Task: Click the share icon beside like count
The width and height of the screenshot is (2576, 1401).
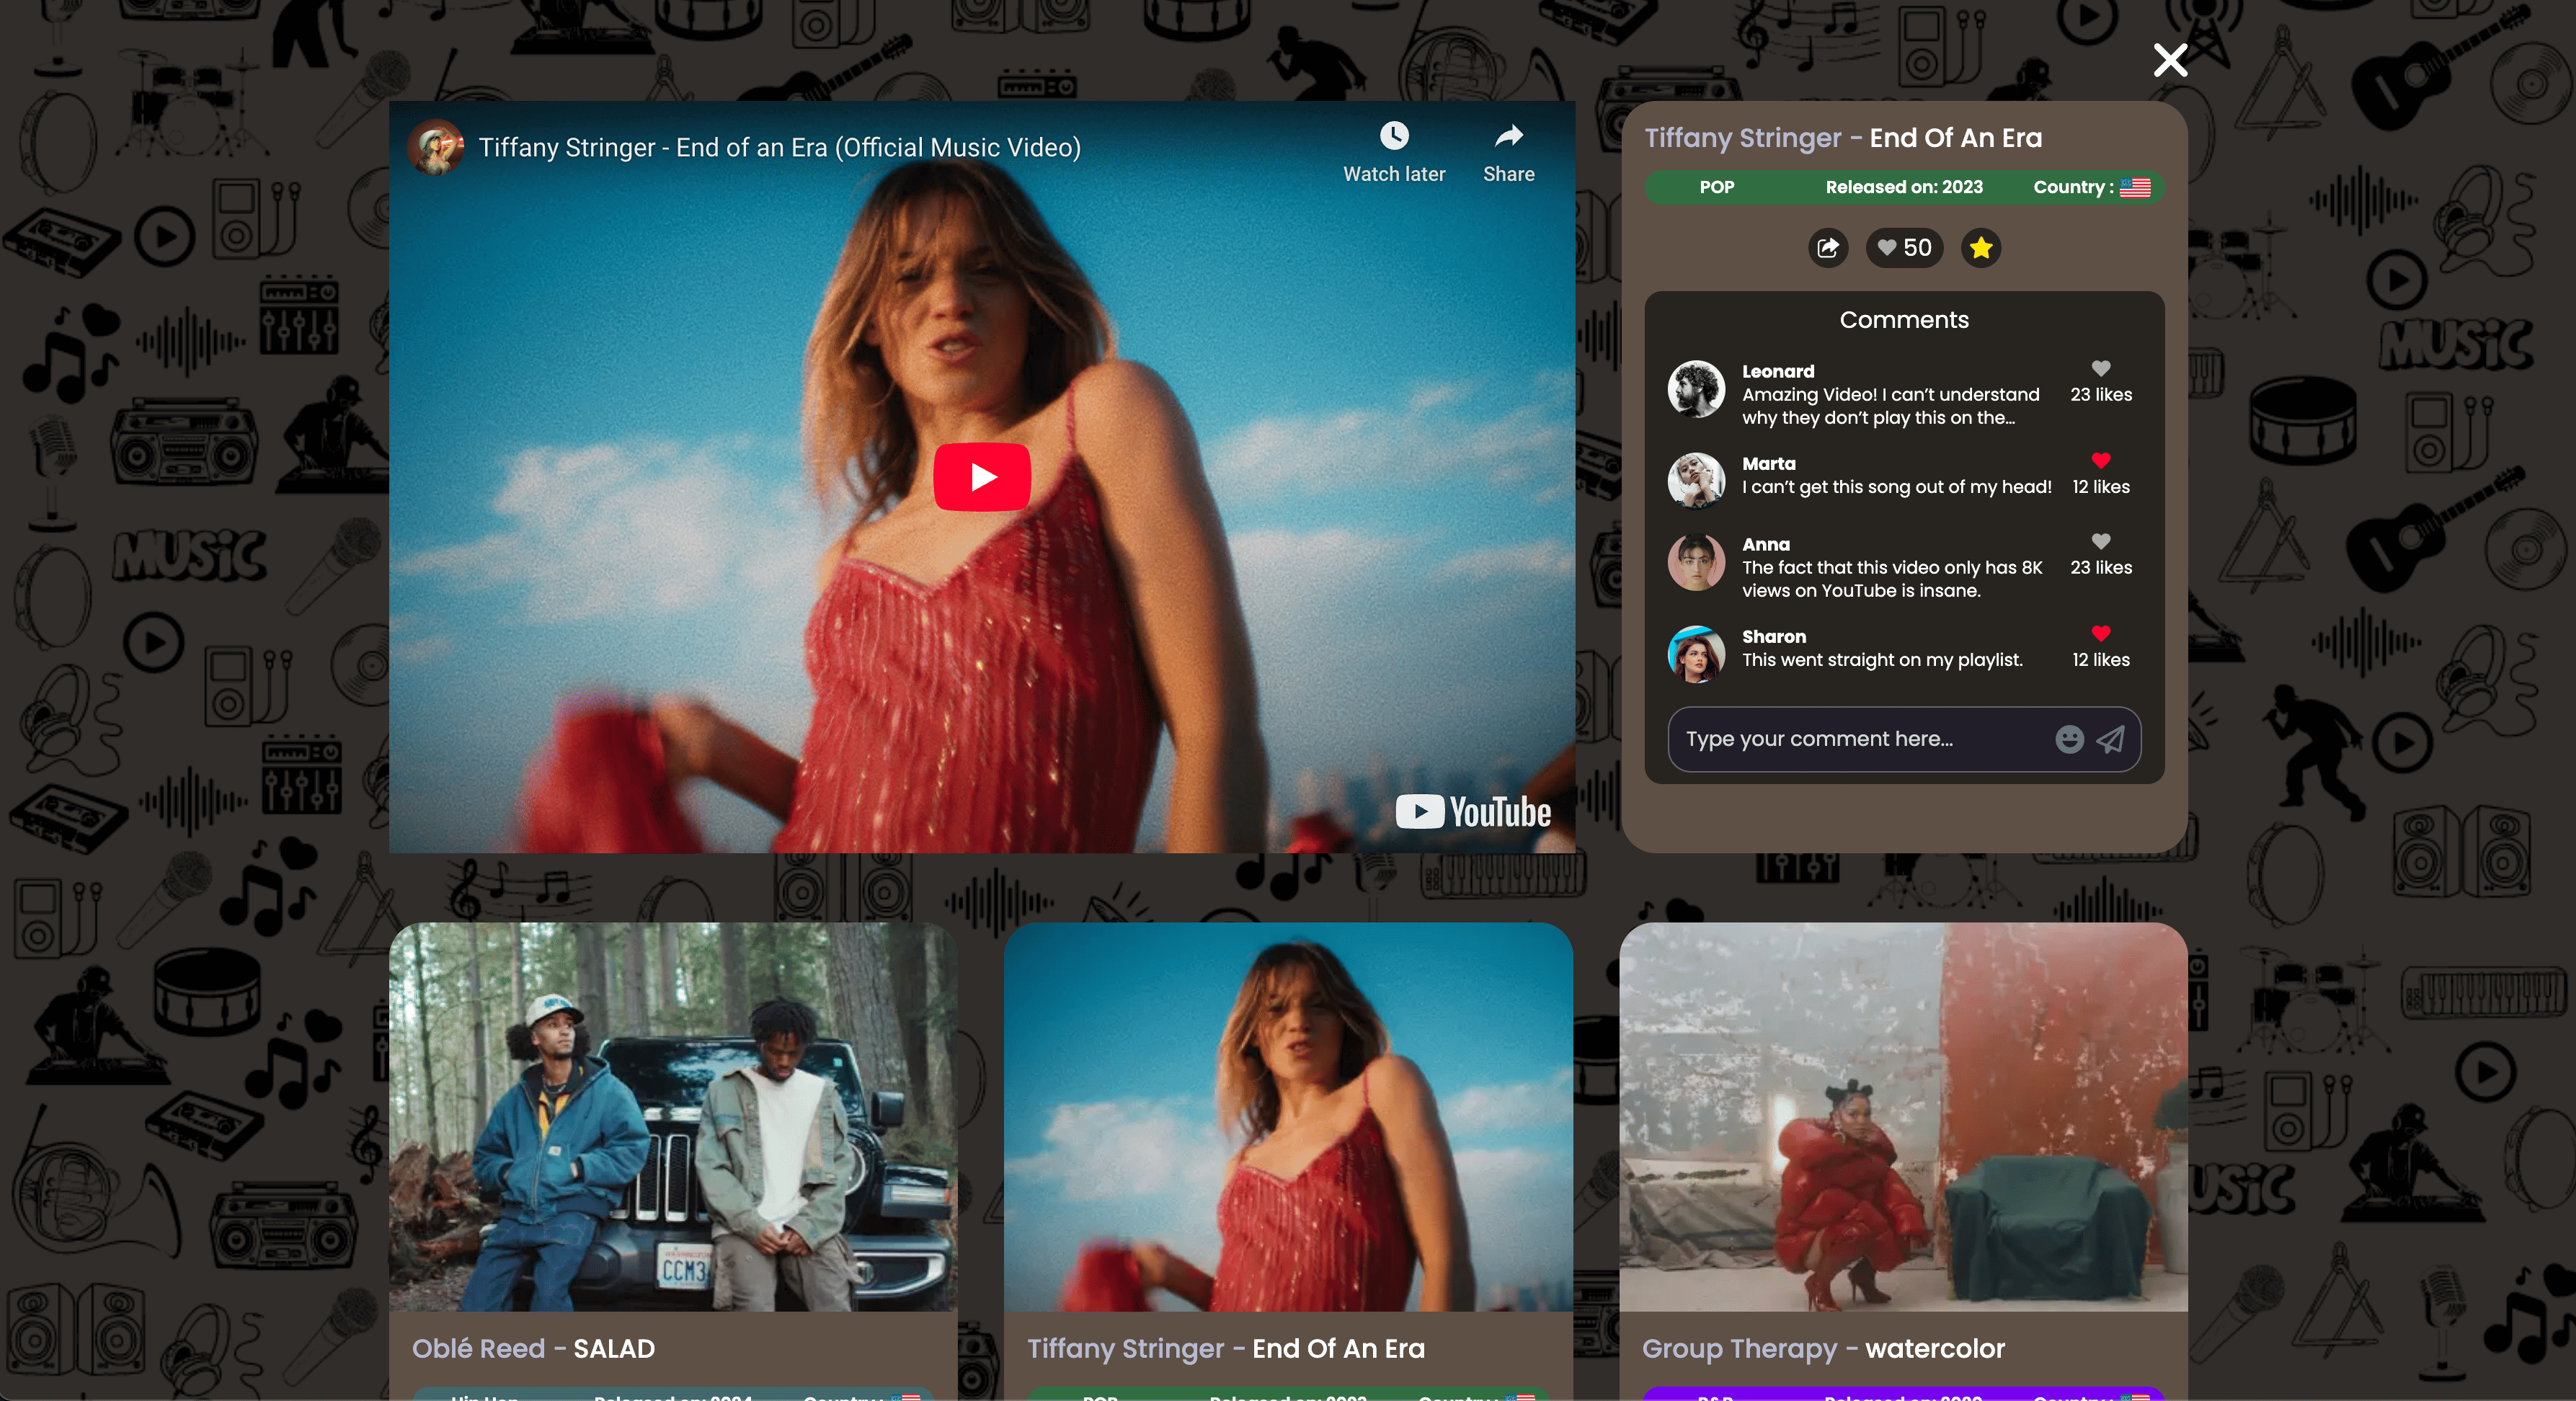Action: pyautogui.click(x=1827, y=247)
